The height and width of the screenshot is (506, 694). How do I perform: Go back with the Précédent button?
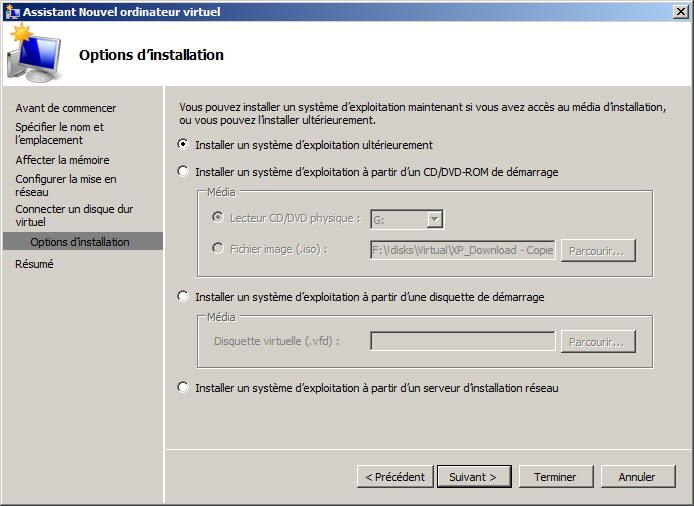[395, 477]
